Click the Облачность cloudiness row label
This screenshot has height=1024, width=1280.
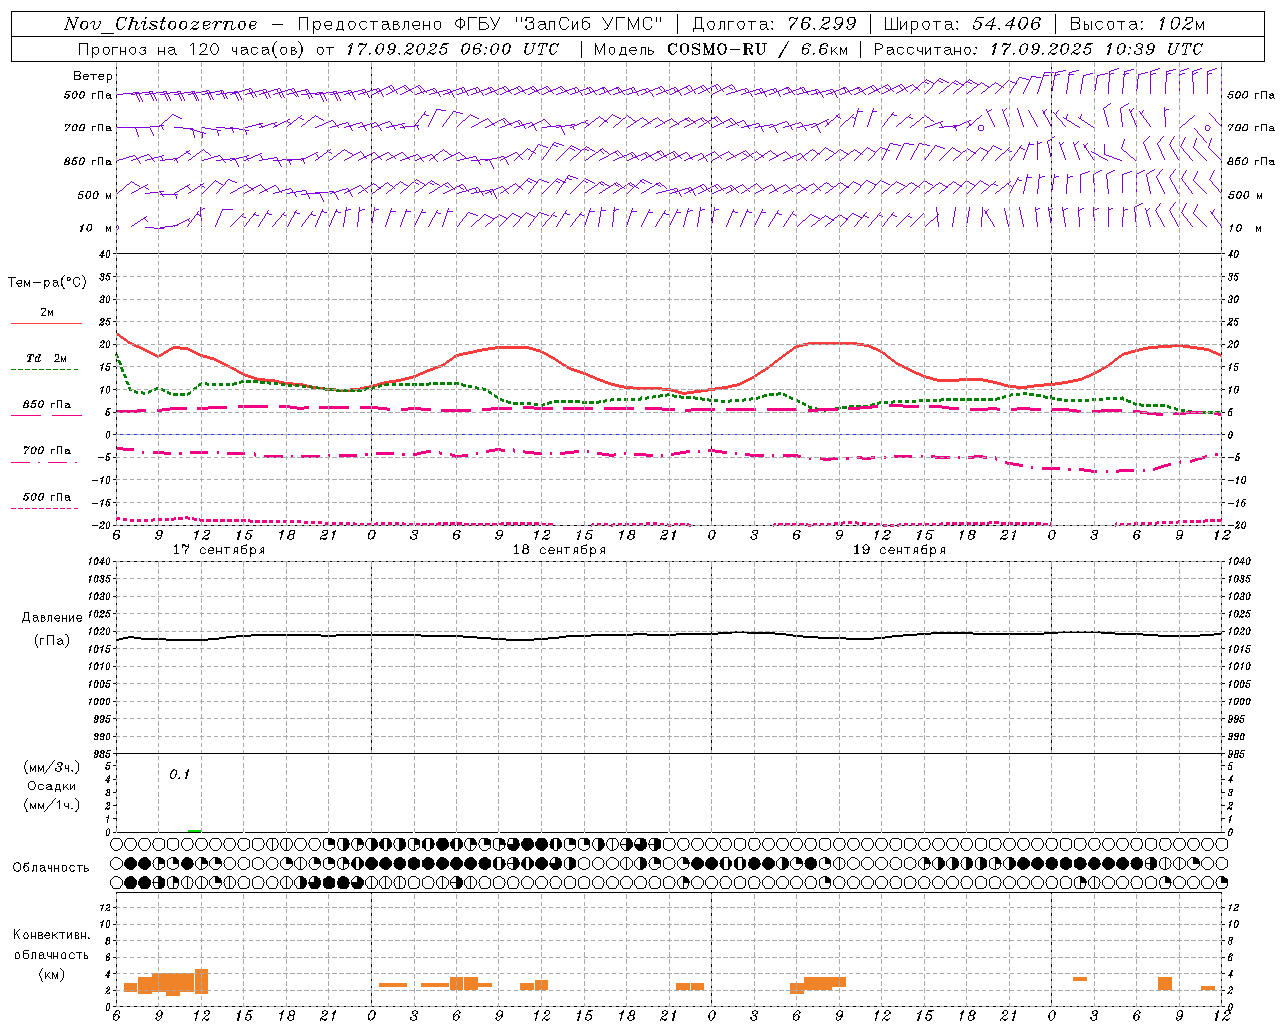[51, 867]
